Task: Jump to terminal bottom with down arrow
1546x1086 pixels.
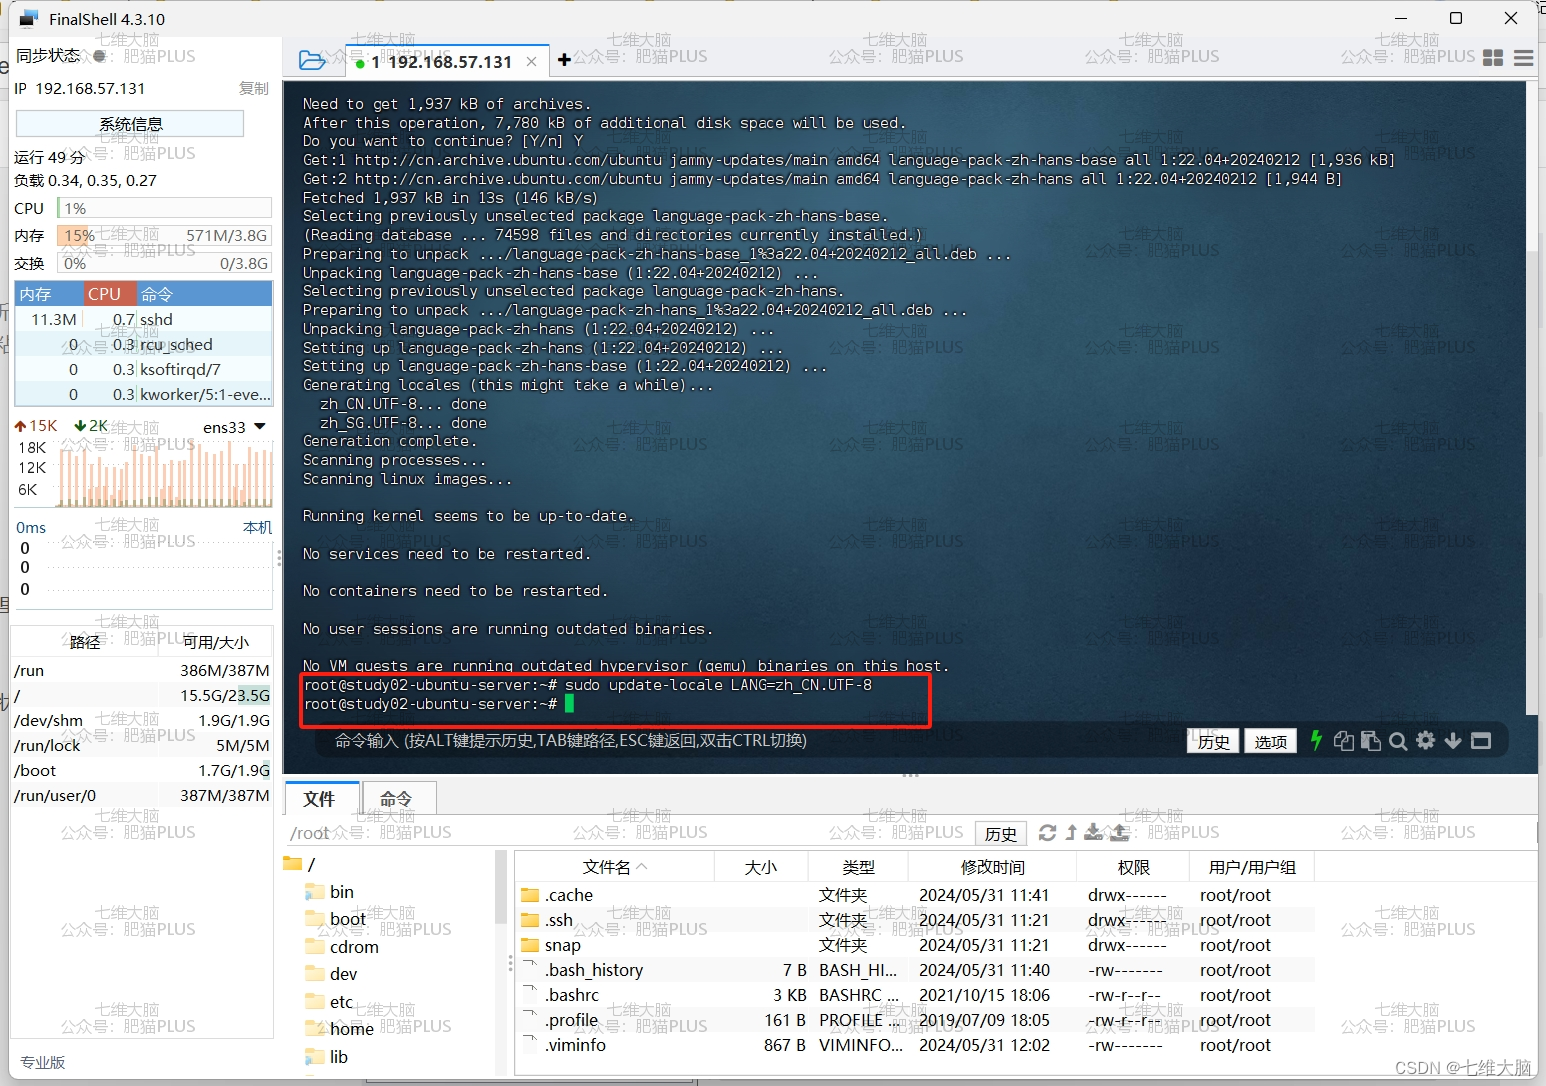Action: tap(1453, 741)
